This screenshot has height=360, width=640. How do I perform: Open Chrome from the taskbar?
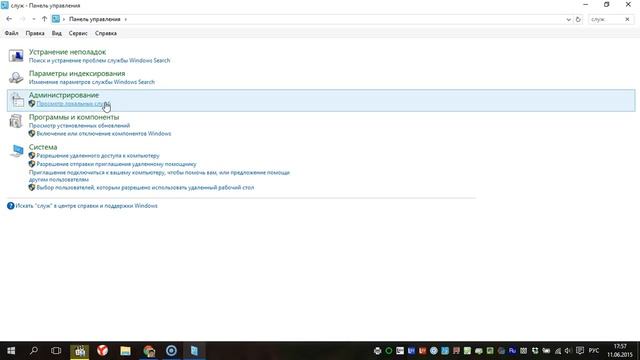coord(149,351)
